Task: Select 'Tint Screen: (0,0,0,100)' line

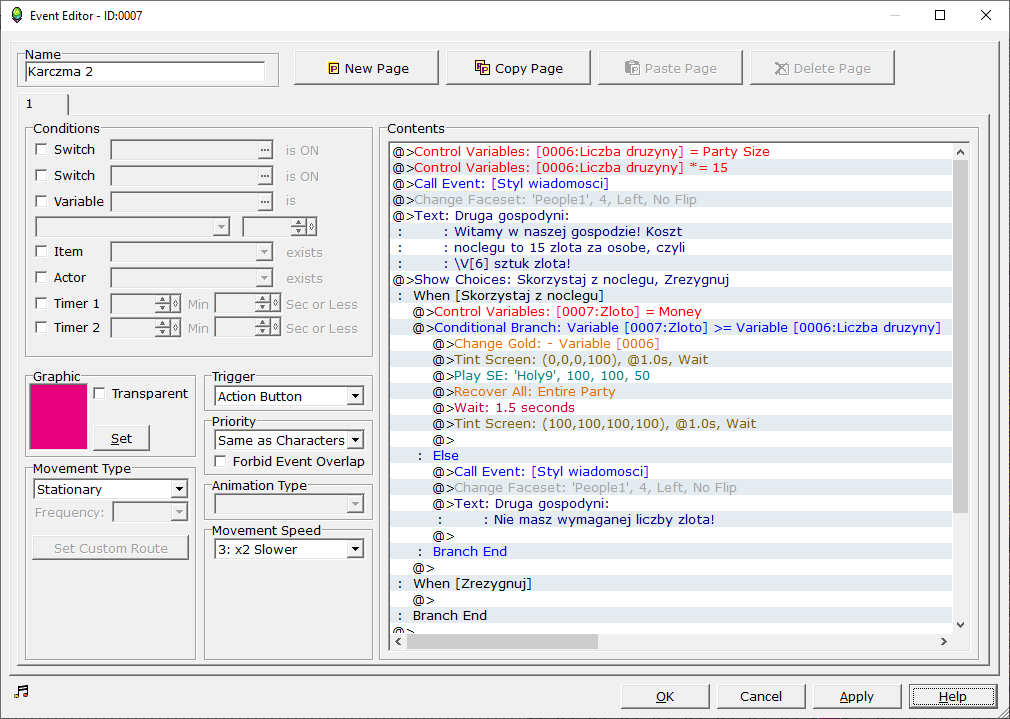Action: coord(671,360)
